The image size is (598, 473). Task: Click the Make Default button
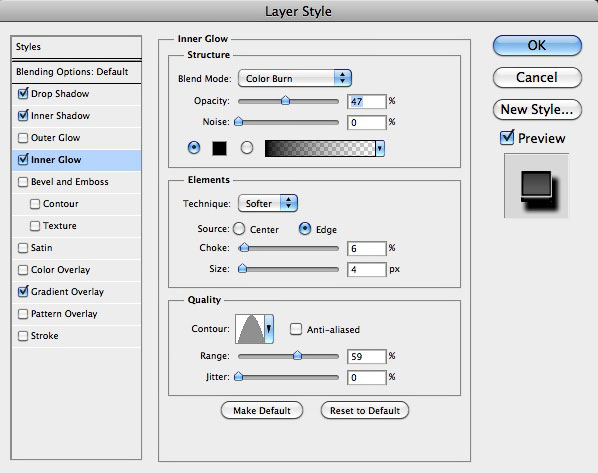(x=262, y=410)
